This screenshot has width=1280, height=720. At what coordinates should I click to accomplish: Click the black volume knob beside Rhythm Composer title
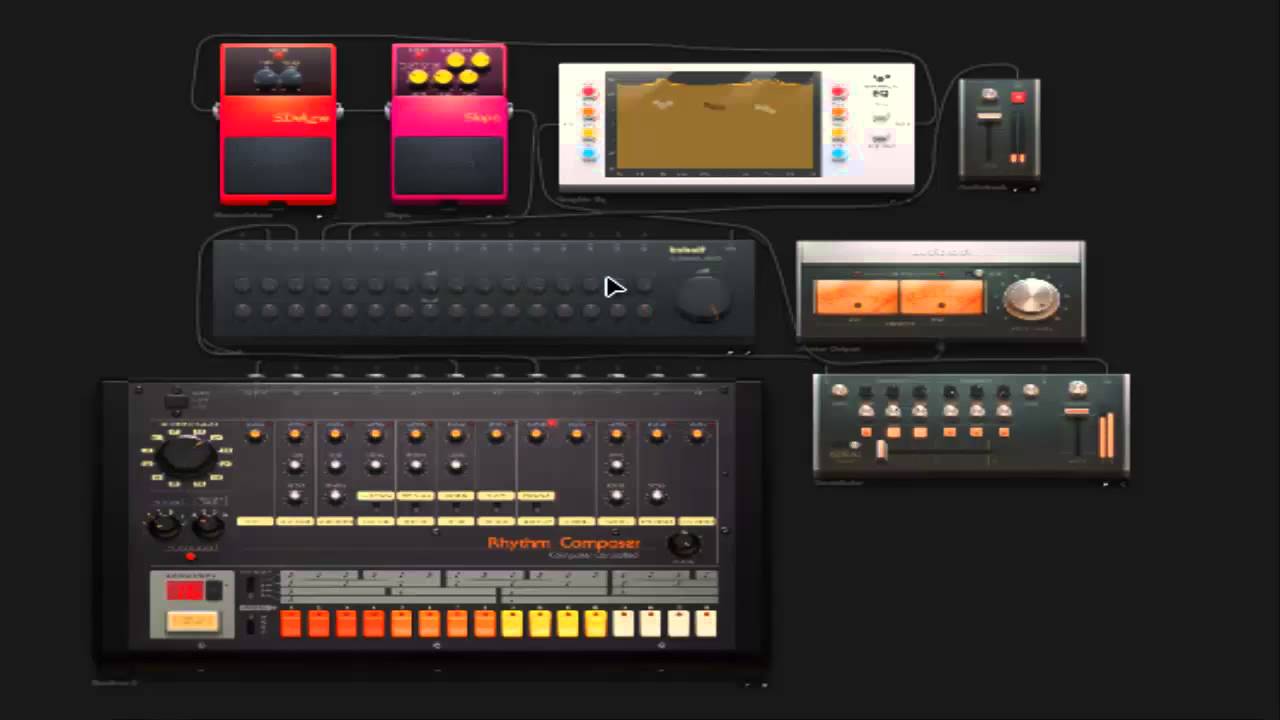point(684,544)
